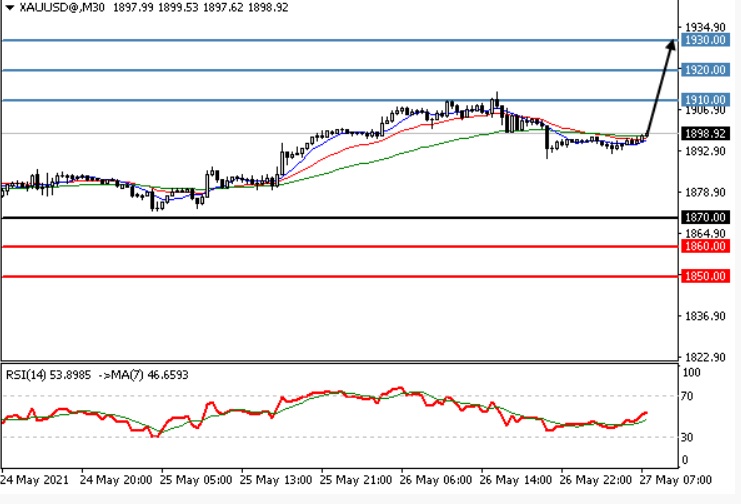This screenshot has height=504, width=741.
Task: Click the 27 May 07:00 time label
Action: 675,480
